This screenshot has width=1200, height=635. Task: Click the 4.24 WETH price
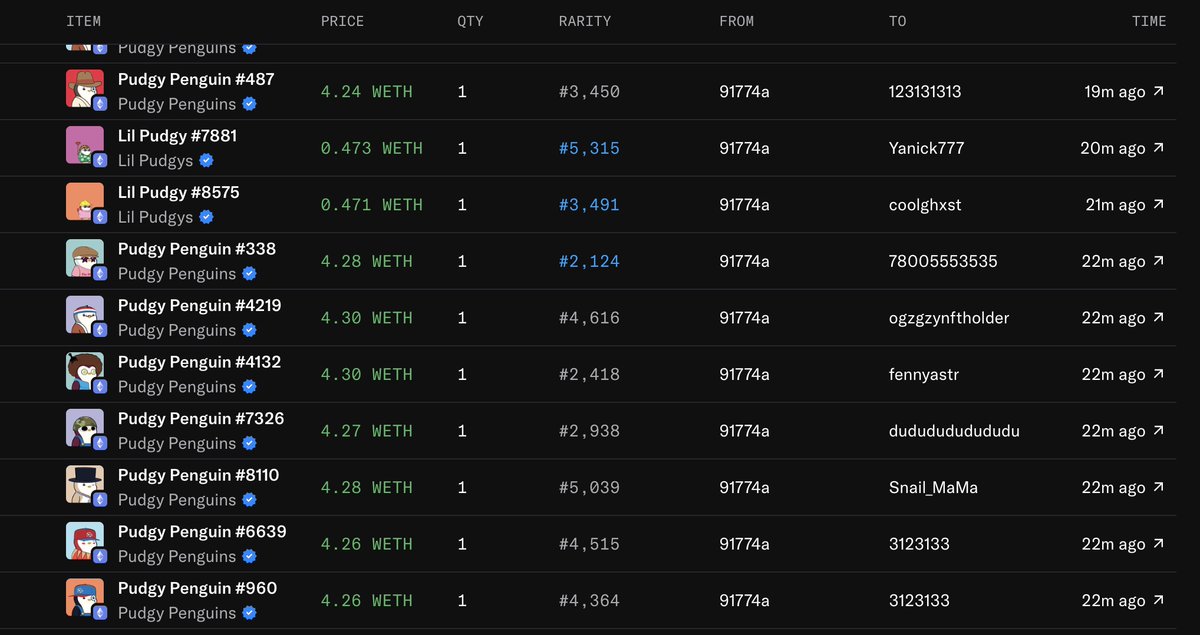pyautogui.click(x=366, y=91)
